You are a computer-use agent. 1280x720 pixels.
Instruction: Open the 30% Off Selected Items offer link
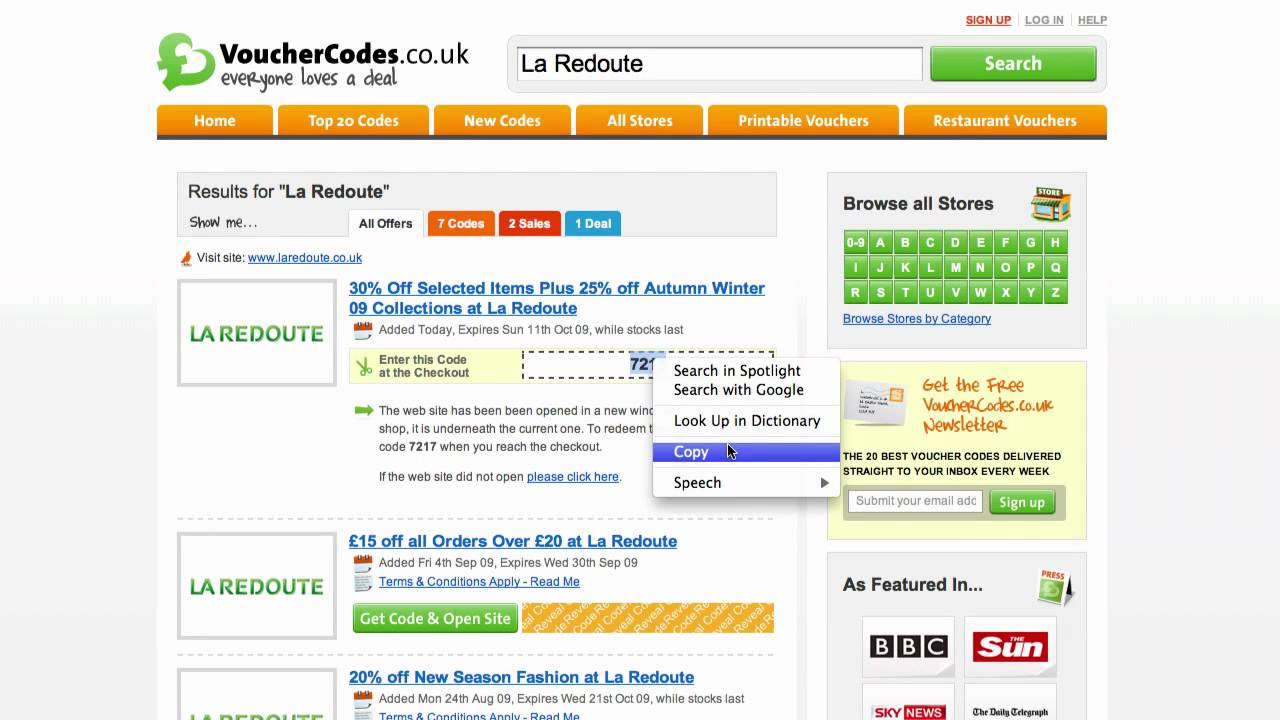pos(557,298)
